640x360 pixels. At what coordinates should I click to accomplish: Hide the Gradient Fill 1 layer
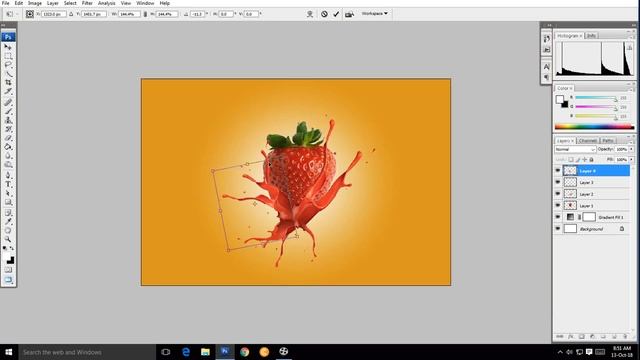pyautogui.click(x=558, y=217)
